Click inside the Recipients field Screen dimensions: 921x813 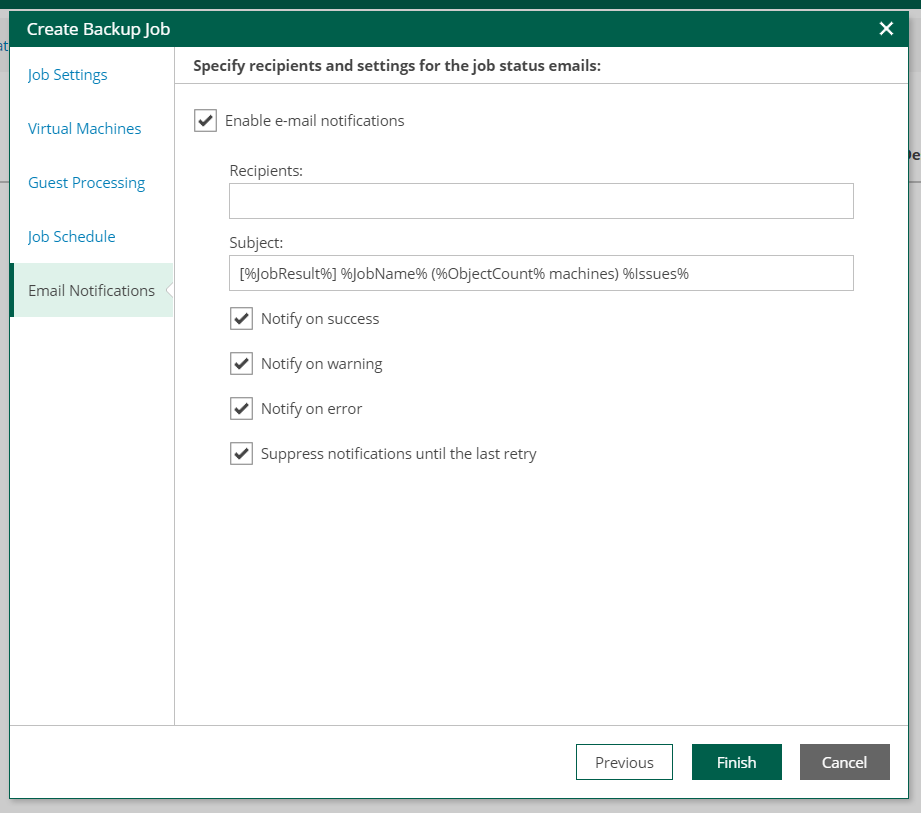coord(541,201)
